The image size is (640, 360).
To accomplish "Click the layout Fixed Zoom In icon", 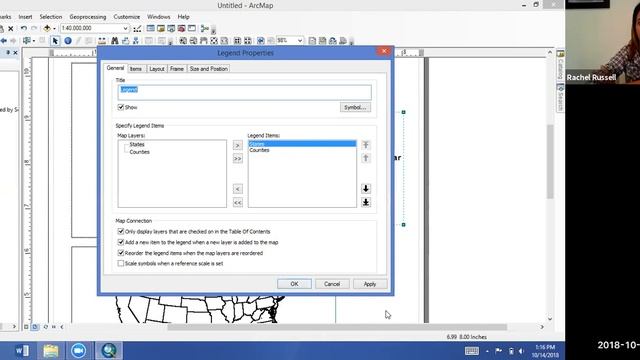I will (x=237, y=41).
